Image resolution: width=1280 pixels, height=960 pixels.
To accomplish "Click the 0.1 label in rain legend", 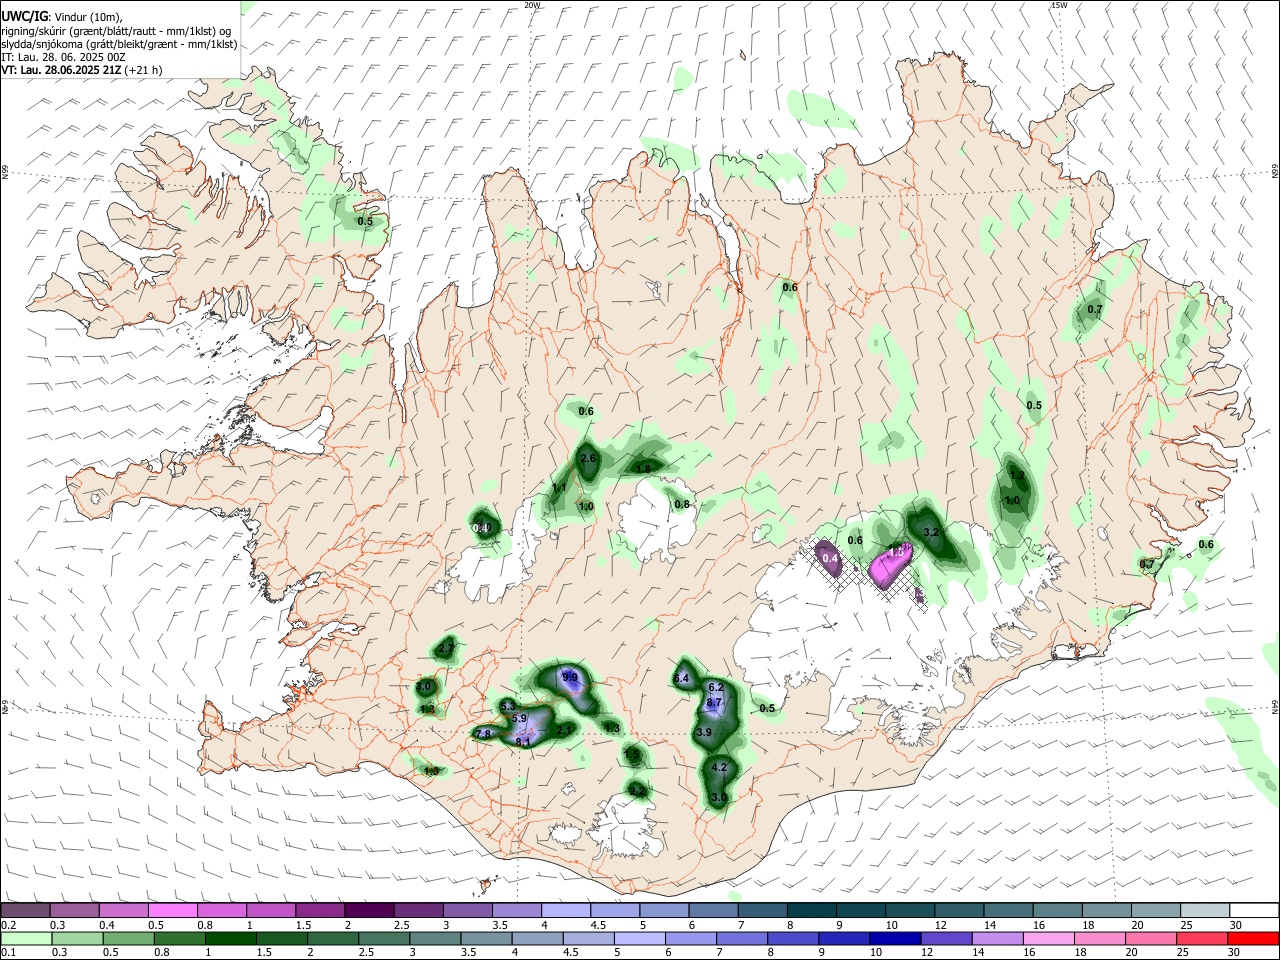I will click(8, 953).
